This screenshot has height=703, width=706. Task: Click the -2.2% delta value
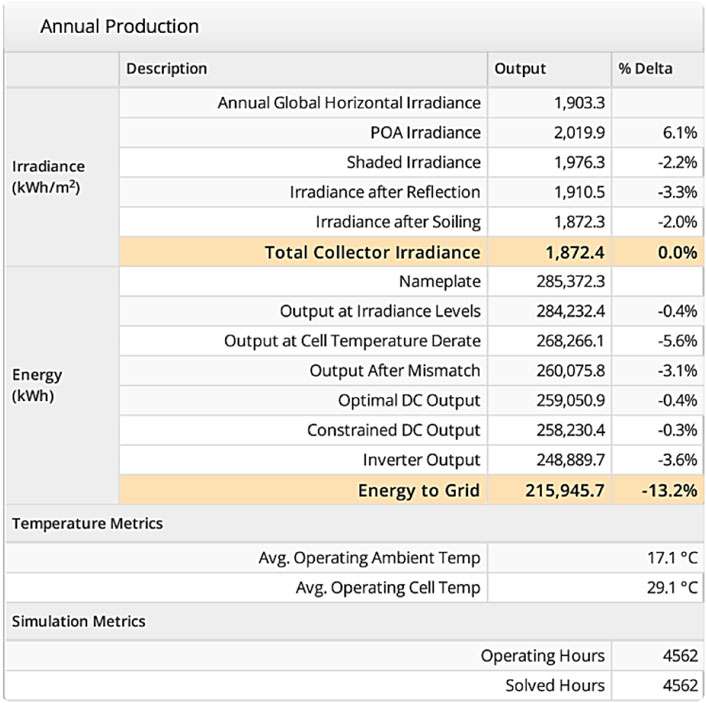(x=677, y=162)
